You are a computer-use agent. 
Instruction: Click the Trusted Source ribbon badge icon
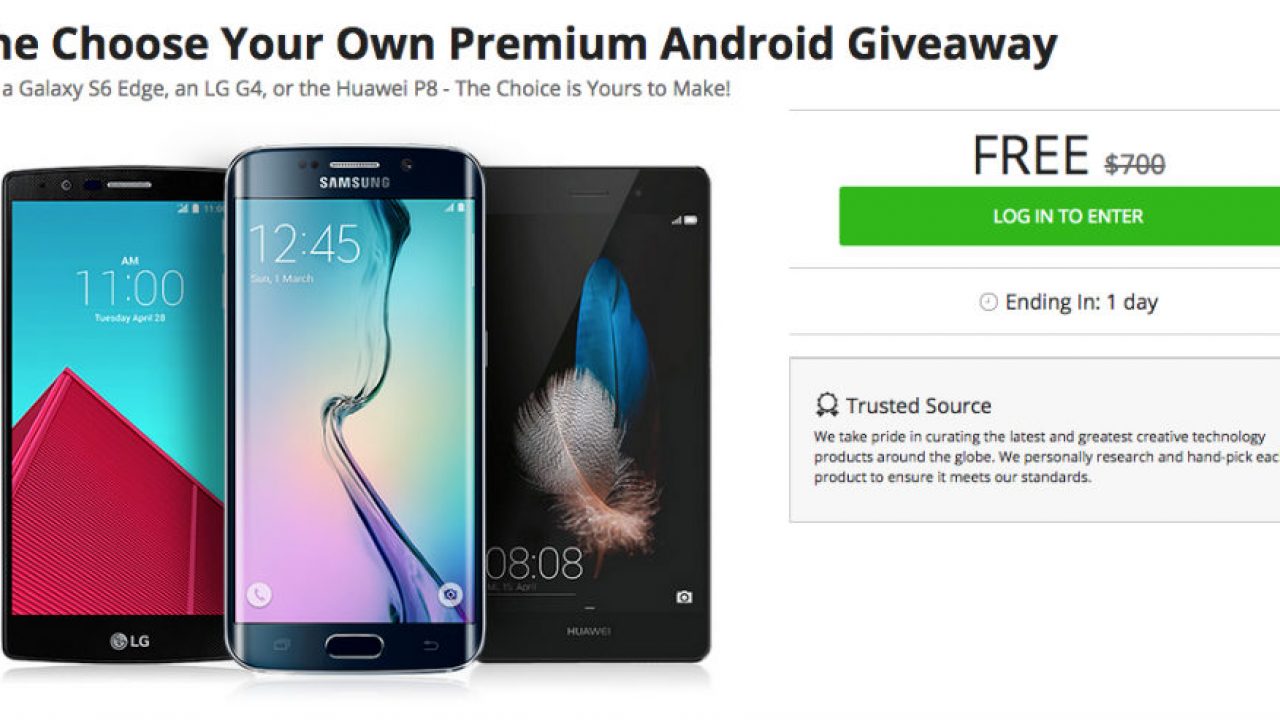[826, 405]
